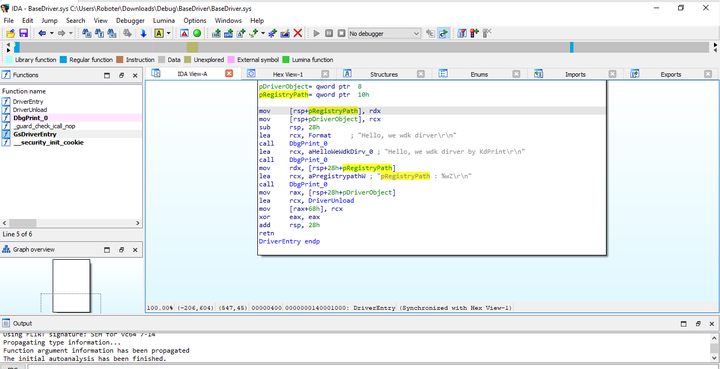Viewport: 720px width, 369px height.
Task: Click the debugger stop square button
Action: pyautogui.click(x=341, y=33)
